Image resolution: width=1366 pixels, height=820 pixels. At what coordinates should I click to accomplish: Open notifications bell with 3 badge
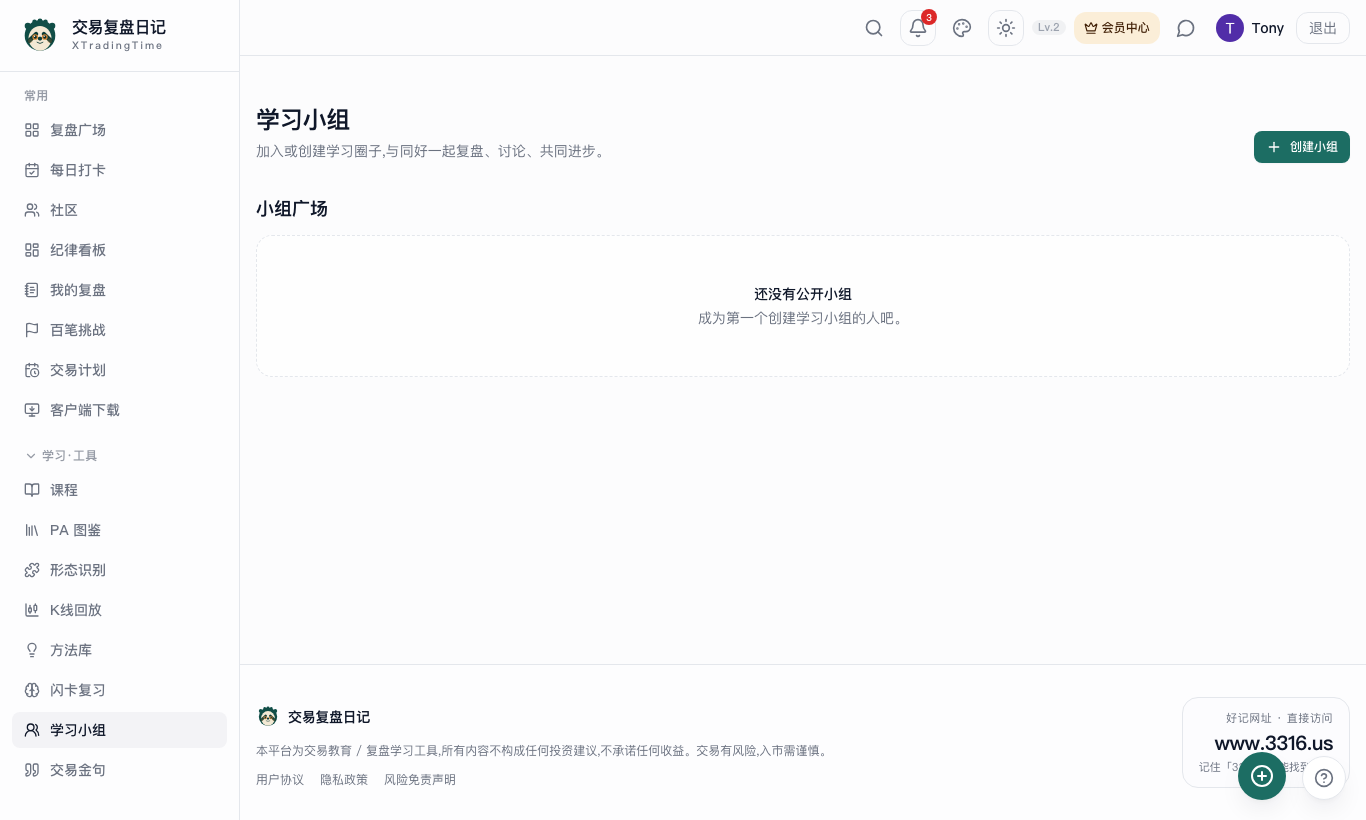tap(918, 28)
